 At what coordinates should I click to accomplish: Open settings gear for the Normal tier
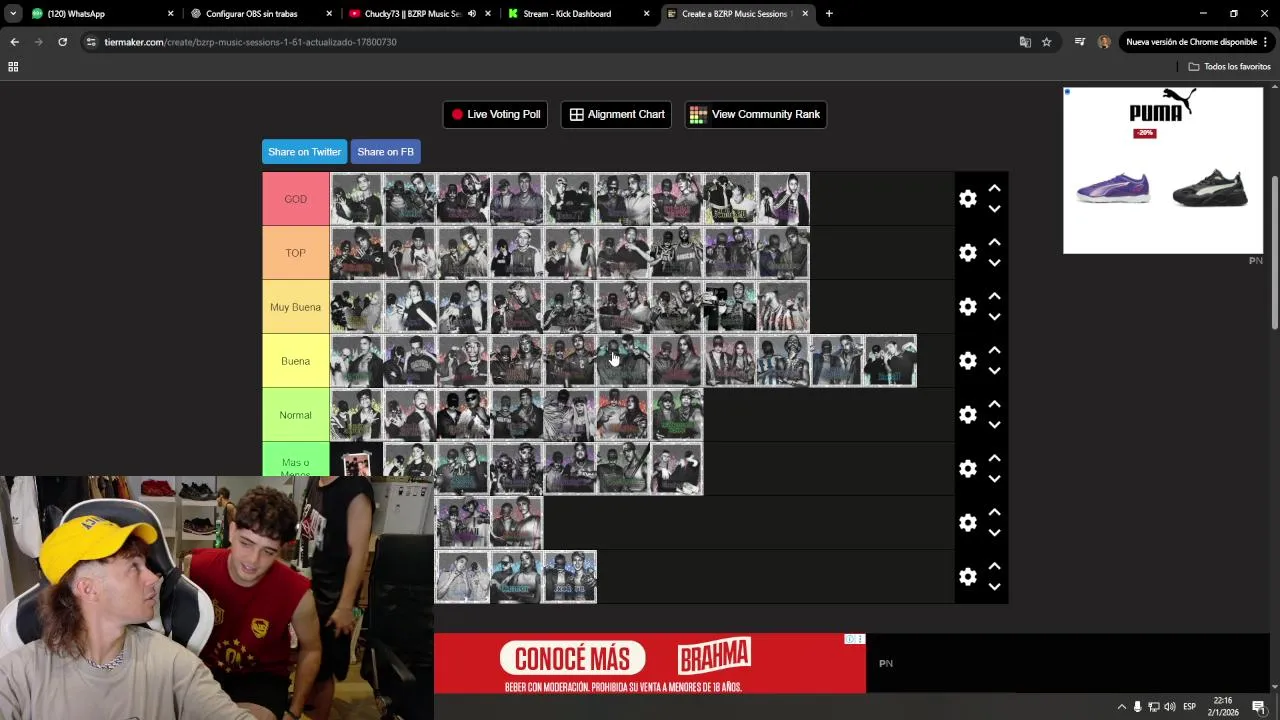967,415
